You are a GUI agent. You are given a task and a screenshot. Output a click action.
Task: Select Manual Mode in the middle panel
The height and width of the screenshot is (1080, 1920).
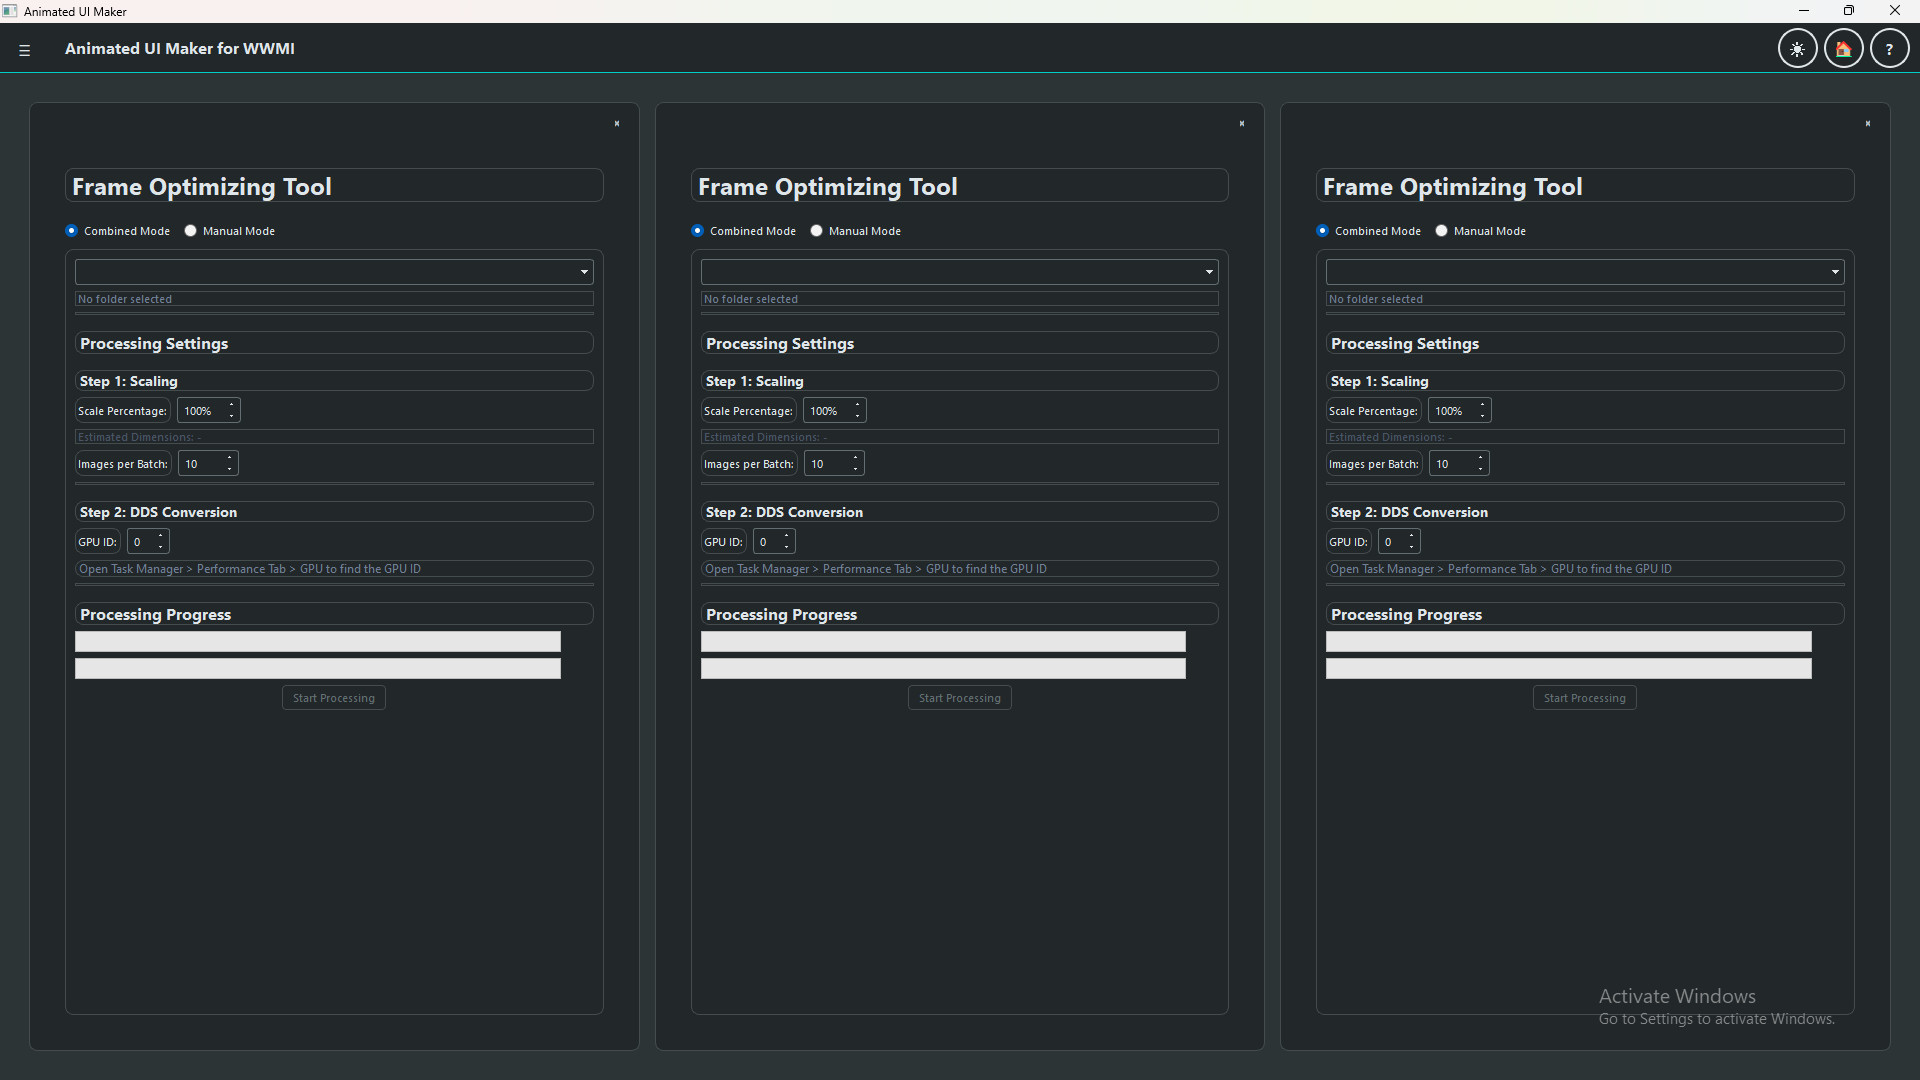[816, 231]
